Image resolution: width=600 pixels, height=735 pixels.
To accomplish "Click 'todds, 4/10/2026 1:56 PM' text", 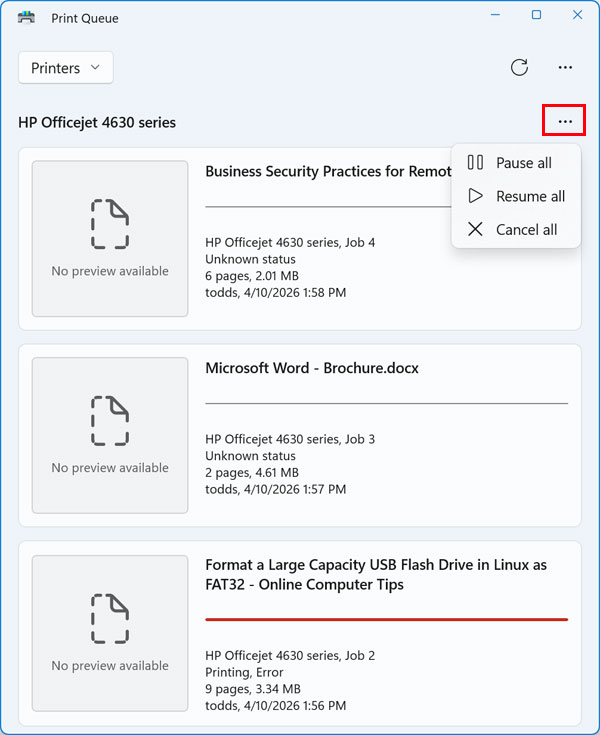I will click(276, 705).
